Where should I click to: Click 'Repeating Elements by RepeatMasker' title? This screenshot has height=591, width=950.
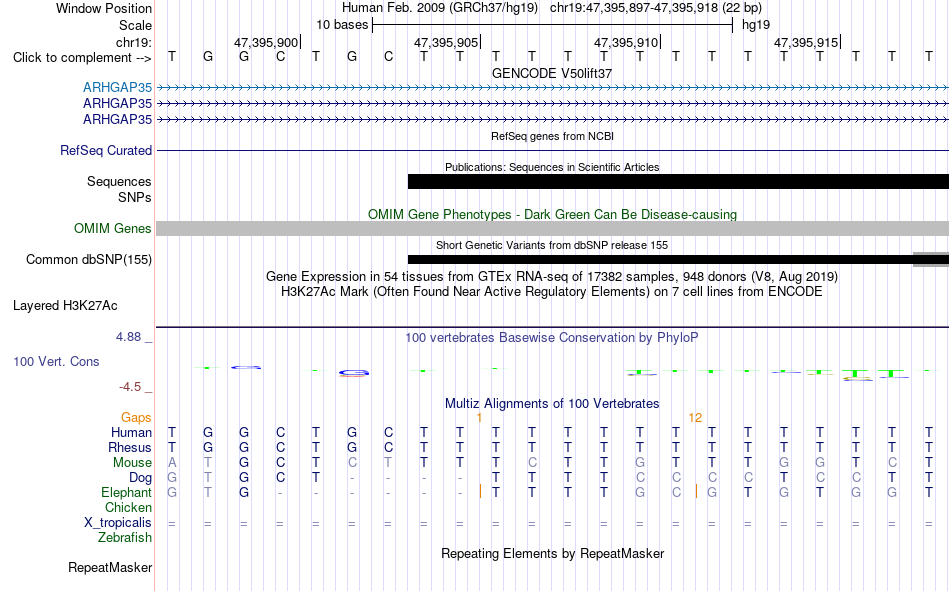pos(553,553)
